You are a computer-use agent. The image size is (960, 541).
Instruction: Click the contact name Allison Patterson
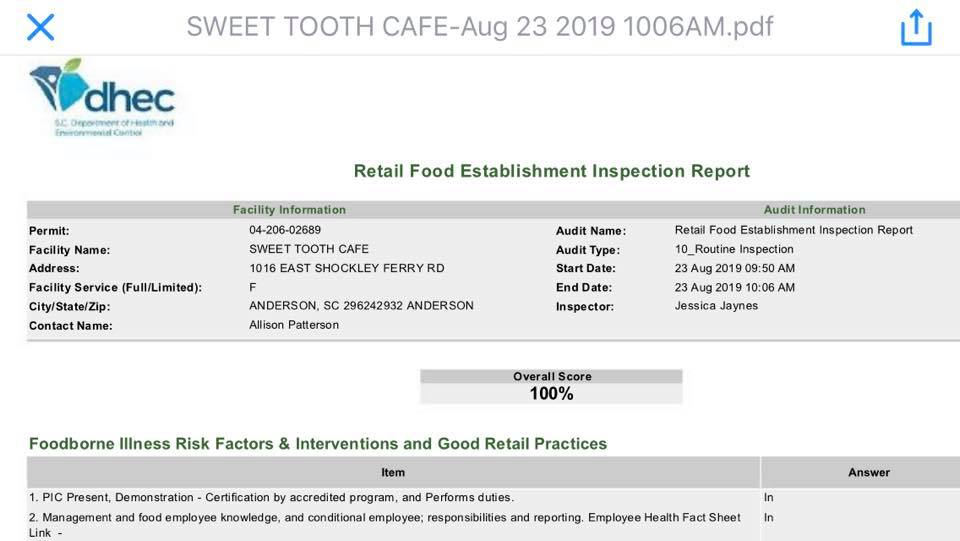tap(294, 325)
